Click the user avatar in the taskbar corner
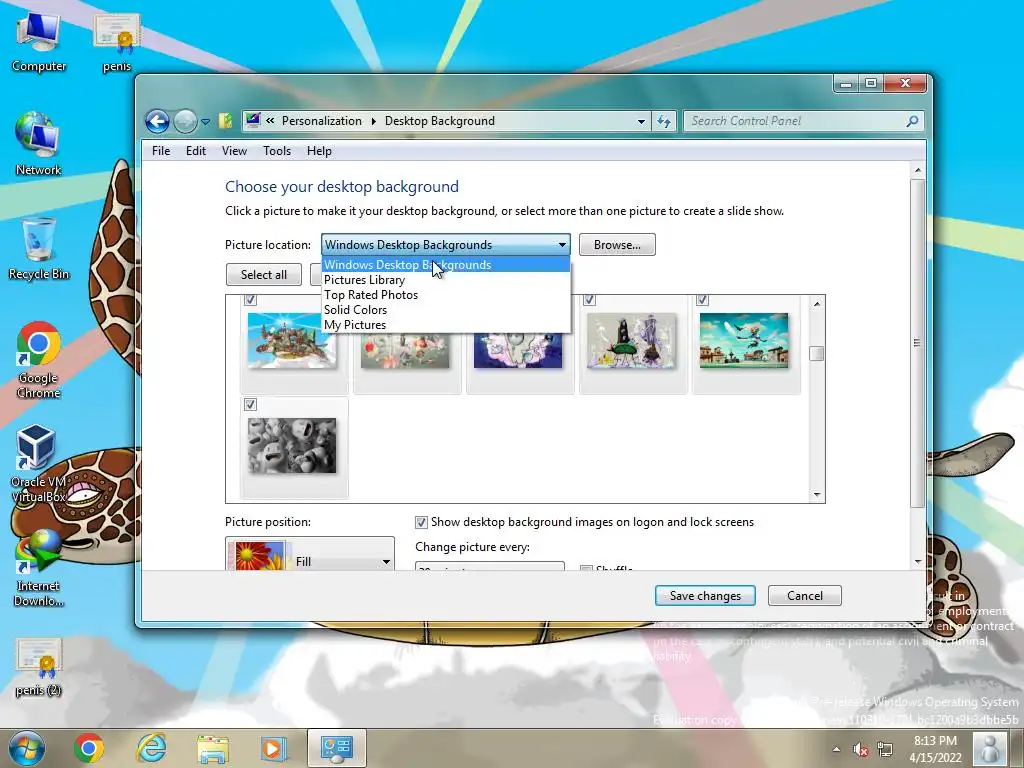Image resolution: width=1024 pixels, height=768 pixels. coord(990,748)
